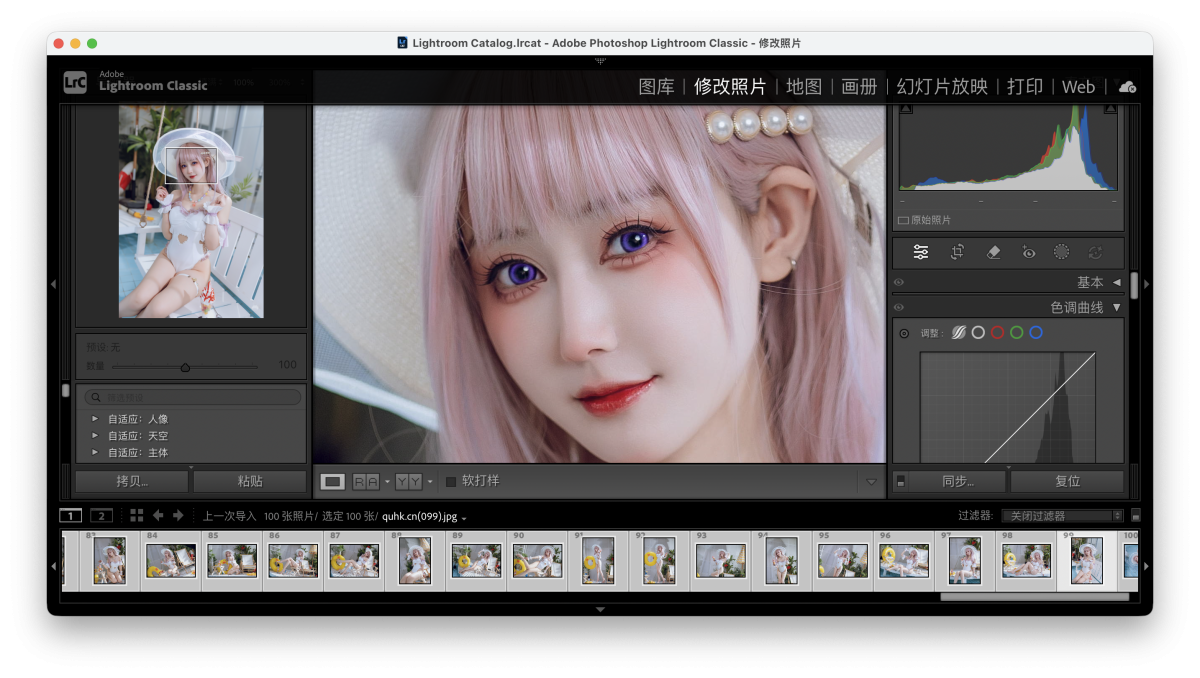Toggle visibility eye of 基本 panel
The width and height of the screenshot is (1200, 678).
[x=899, y=282]
